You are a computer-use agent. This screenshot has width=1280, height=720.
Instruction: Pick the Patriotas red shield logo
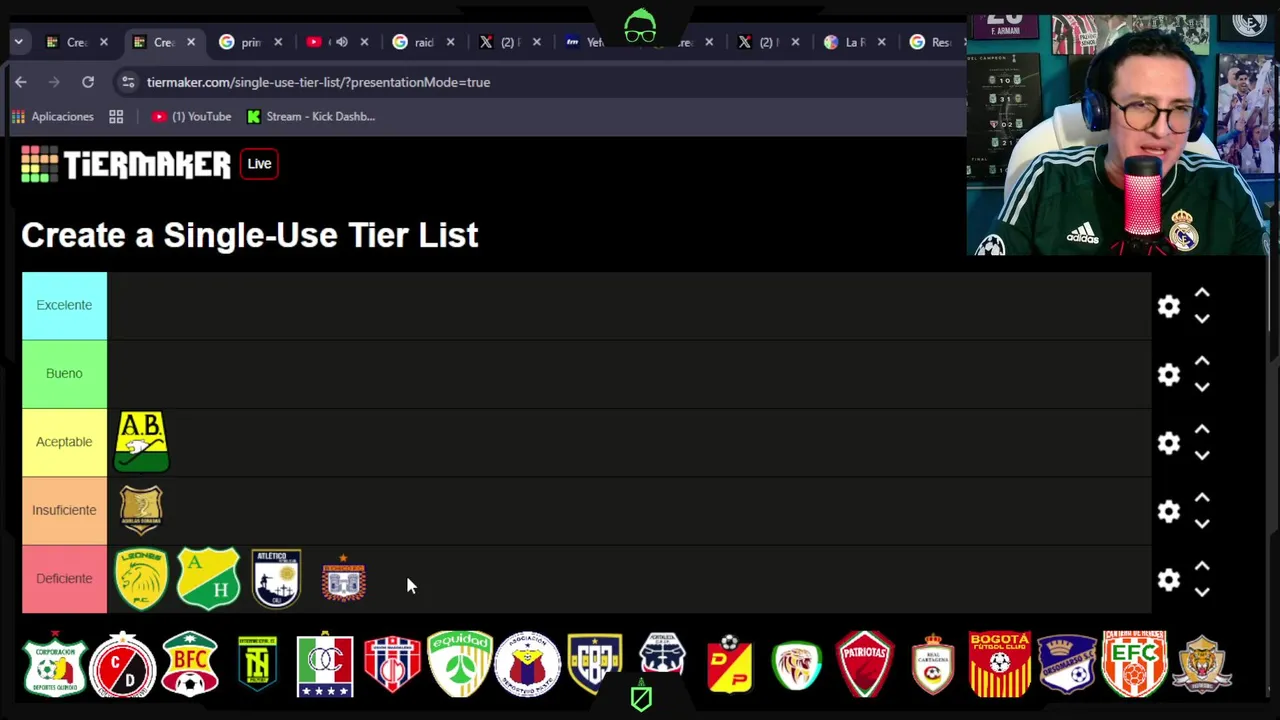click(x=865, y=664)
